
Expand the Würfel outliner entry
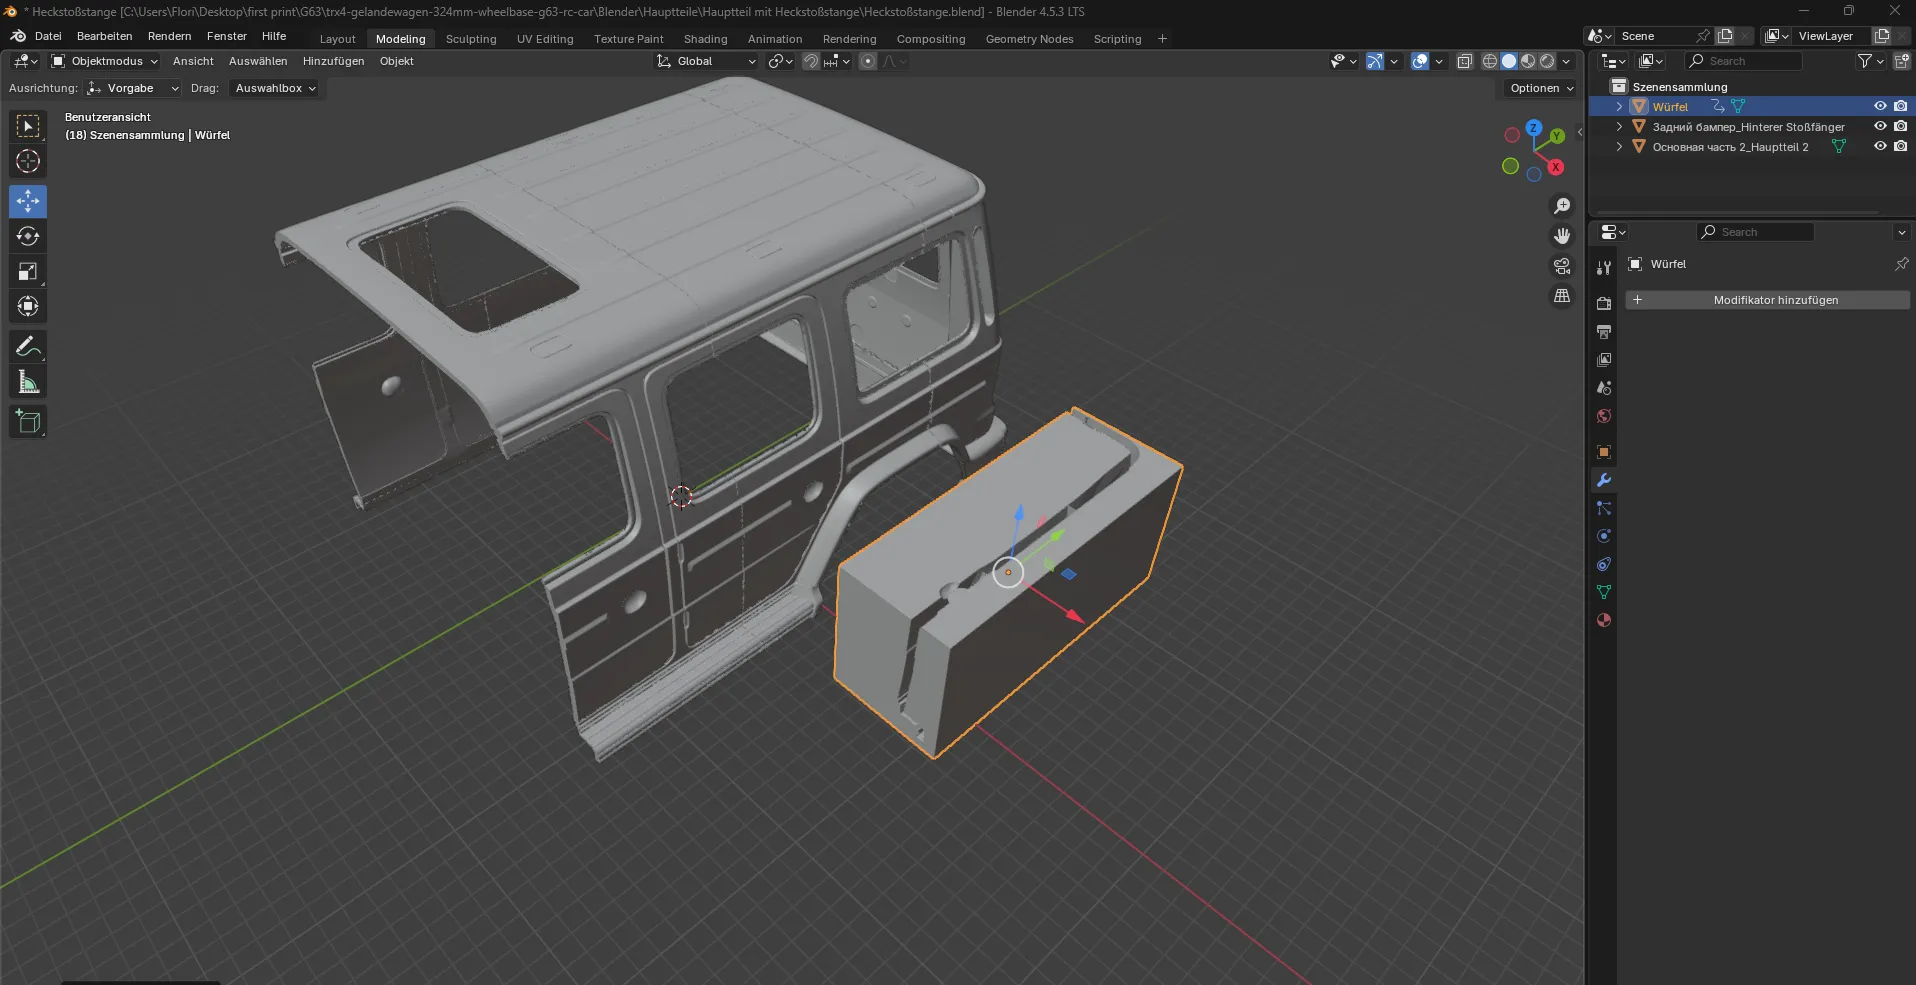pos(1620,106)
